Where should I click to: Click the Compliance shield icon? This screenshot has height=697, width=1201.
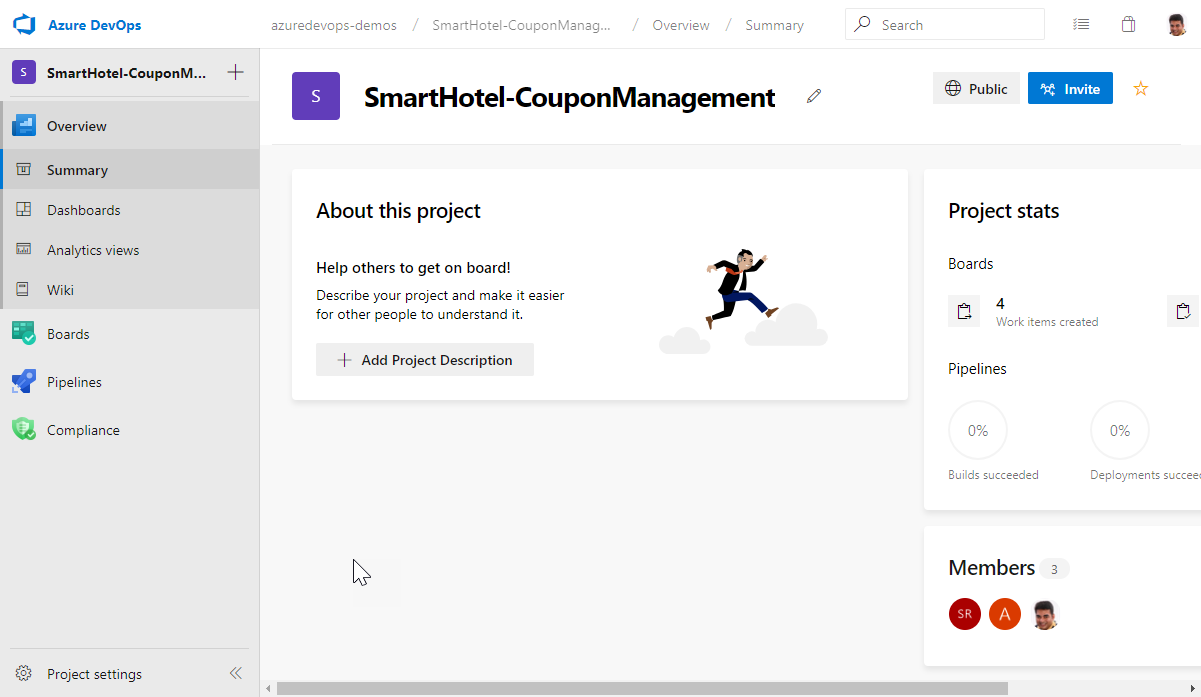24,430
